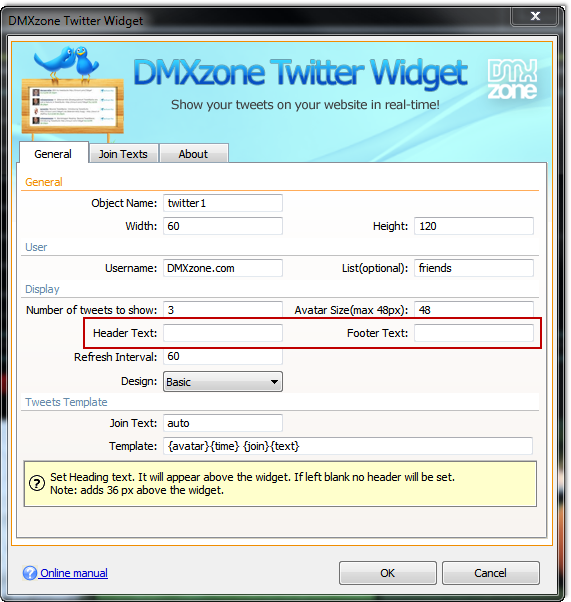The height and width of the screenshot is (602, 571).
Task: Click the Cancel button
Action: point(490,573)
